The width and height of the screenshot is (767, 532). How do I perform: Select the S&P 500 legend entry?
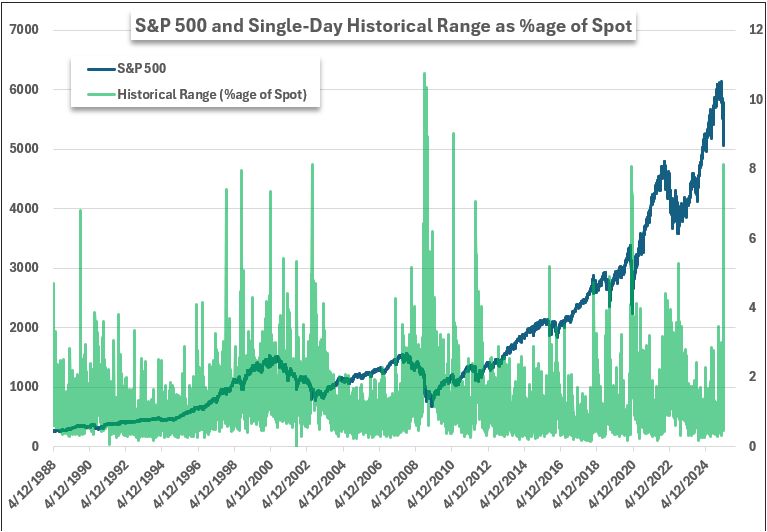(x=127, y=68)
